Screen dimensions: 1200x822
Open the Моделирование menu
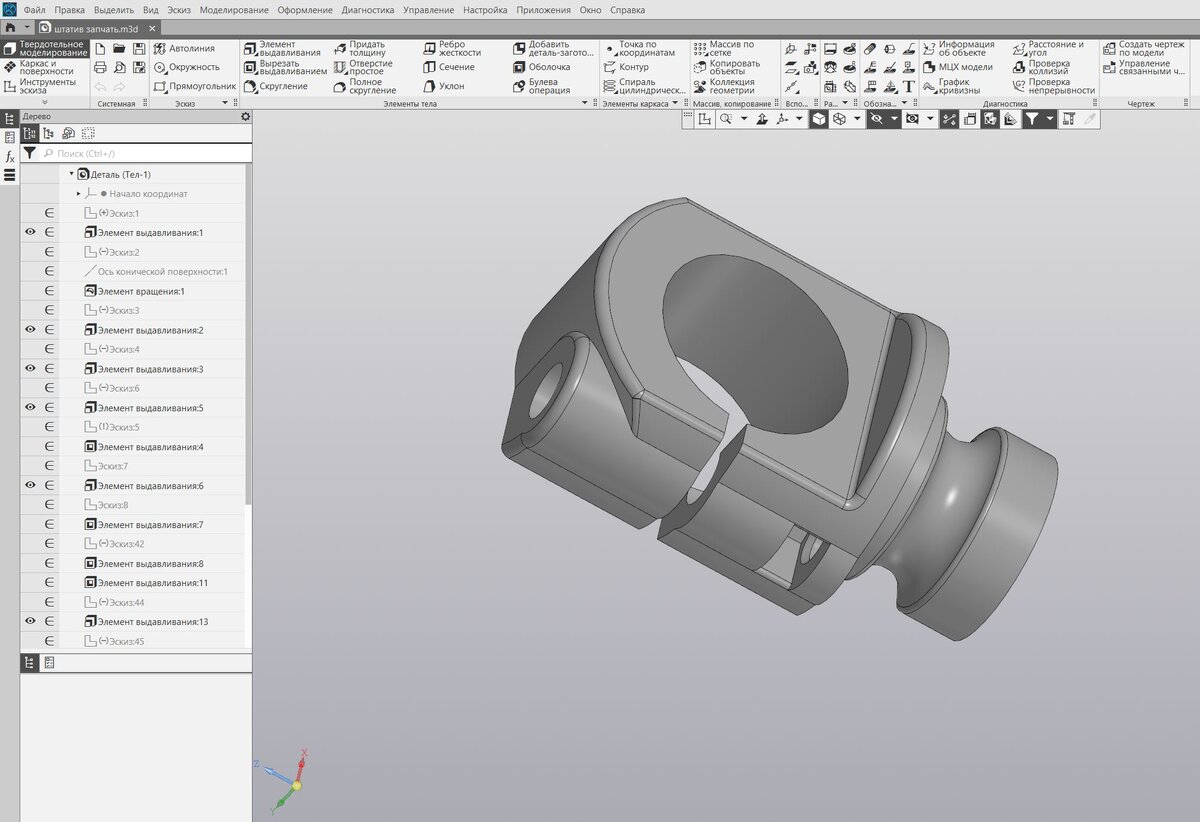click(234, 10)
